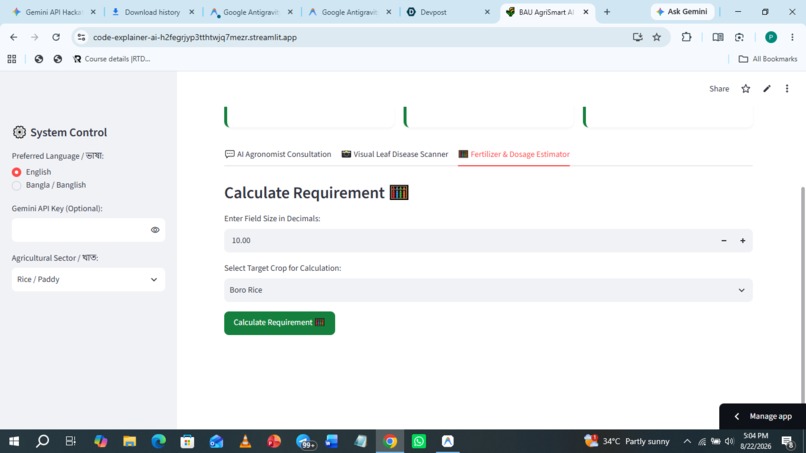The image size is (806, 453).
Task: Open the Chrome three-dot menu
Action: (792, 37)
